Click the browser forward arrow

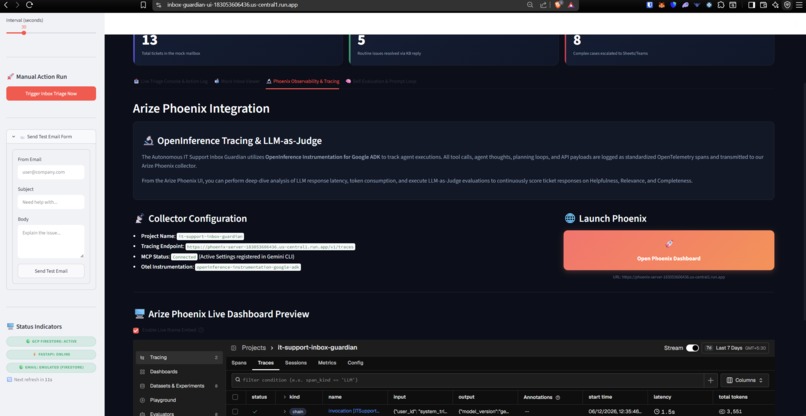tap(17, 5)
